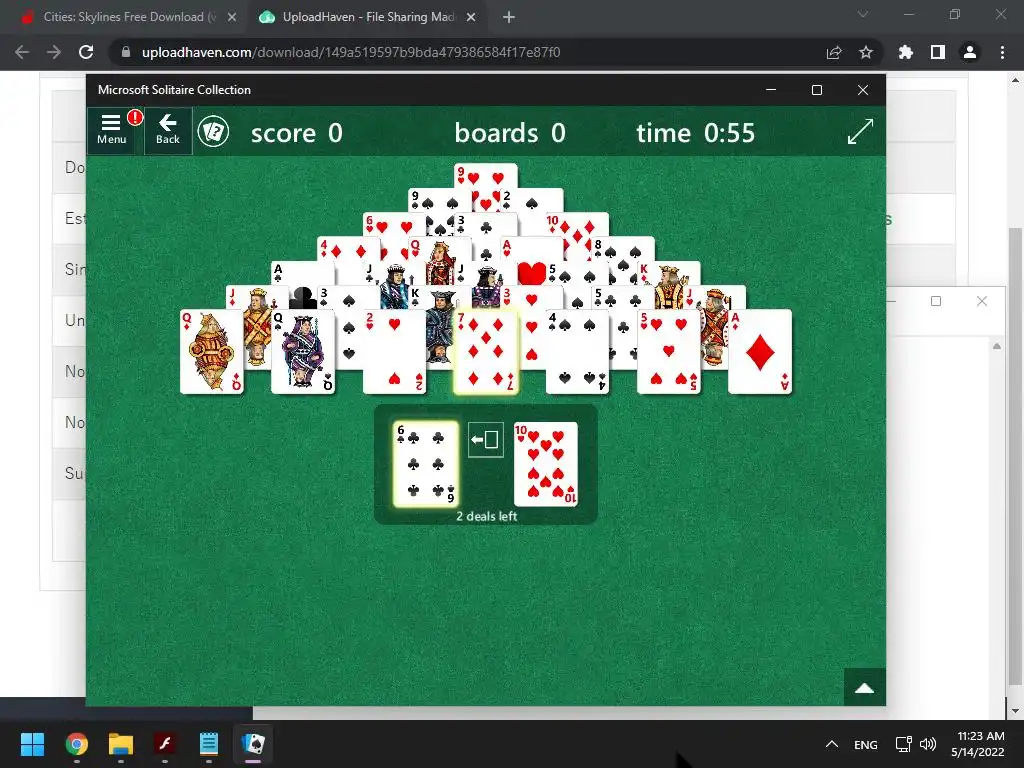Click the time 0:55 readout
Image resolution: width=1024 pixels, height=768 pixels.
(x=696, y=133)
